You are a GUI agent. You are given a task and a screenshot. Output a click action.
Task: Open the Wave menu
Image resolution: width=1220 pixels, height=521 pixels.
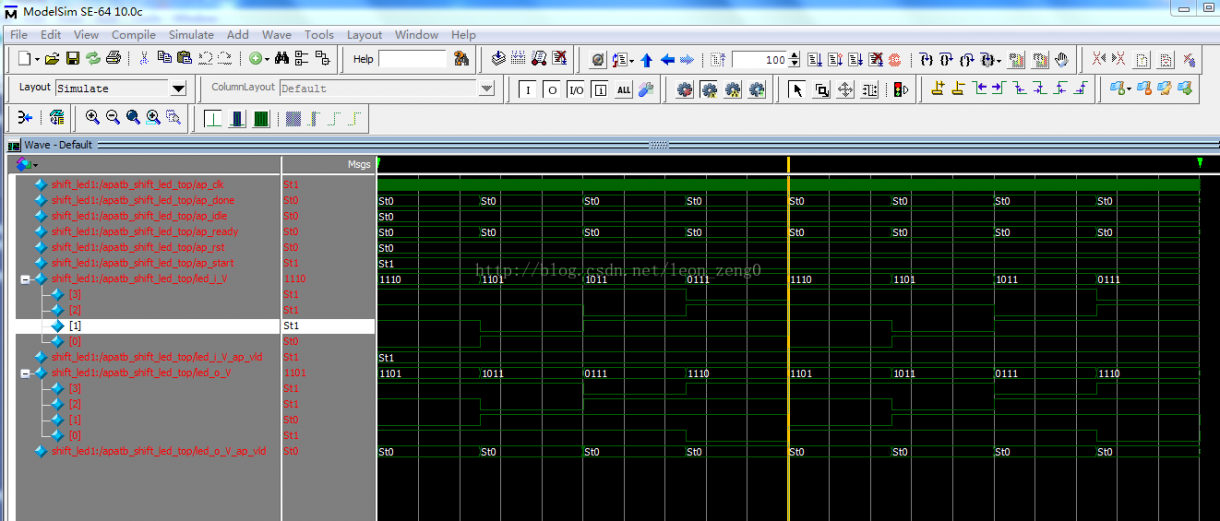point(277,35)
